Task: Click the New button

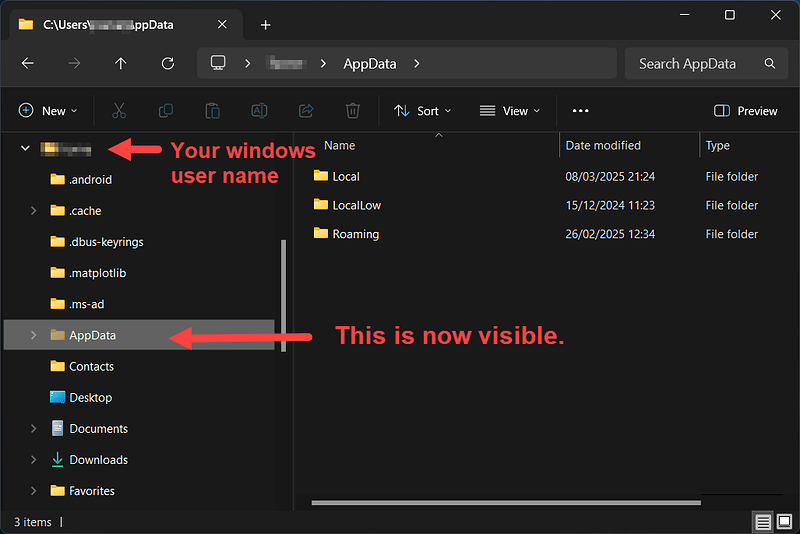Action: point(47,111)
